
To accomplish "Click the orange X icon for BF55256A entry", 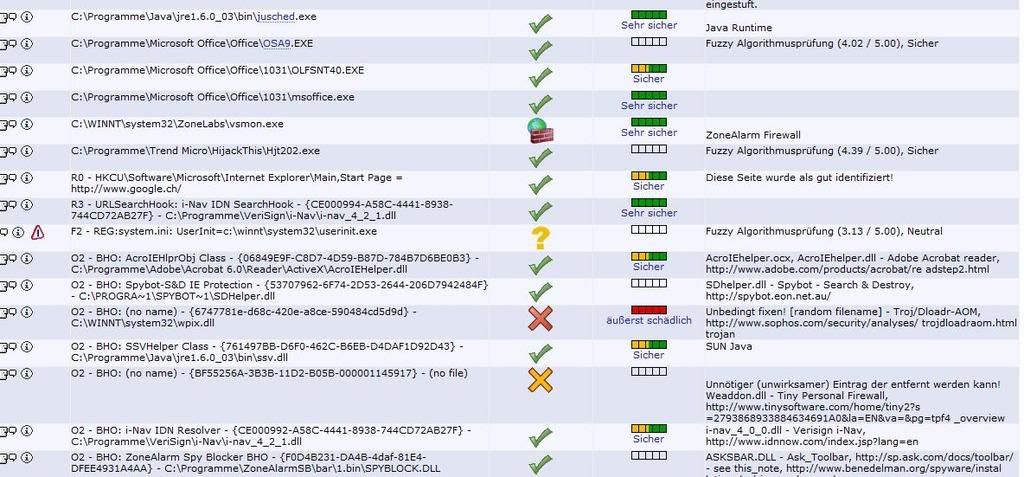I will tap(540, 380).
